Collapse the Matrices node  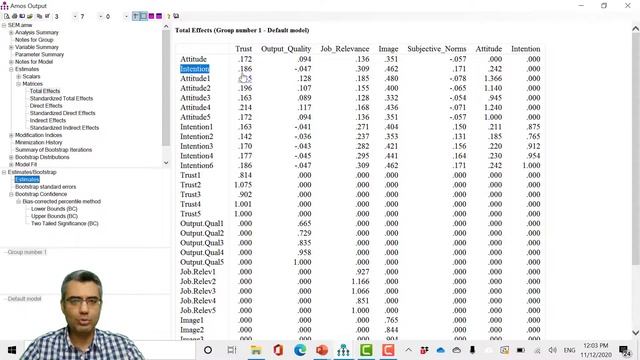tap(19, 84)
